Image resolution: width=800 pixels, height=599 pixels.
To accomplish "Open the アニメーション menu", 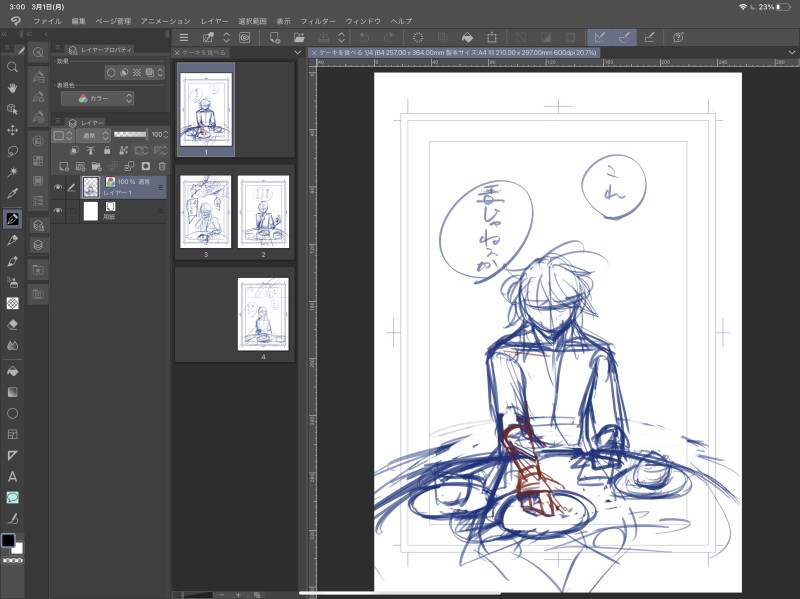I will click(x=165, y=21).
